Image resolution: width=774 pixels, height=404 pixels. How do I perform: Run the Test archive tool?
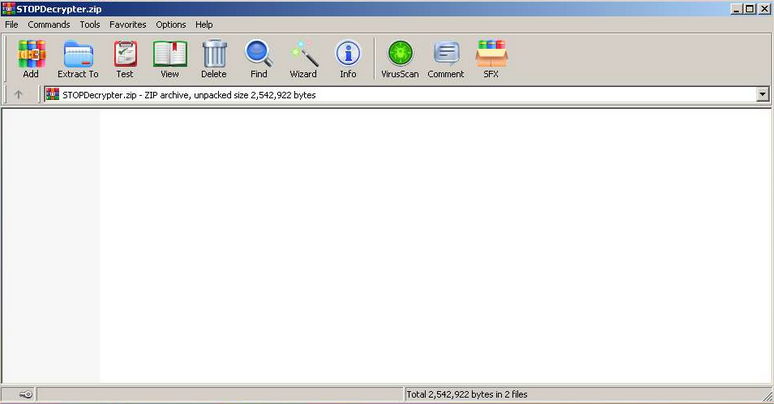click(x=125, y=59)
